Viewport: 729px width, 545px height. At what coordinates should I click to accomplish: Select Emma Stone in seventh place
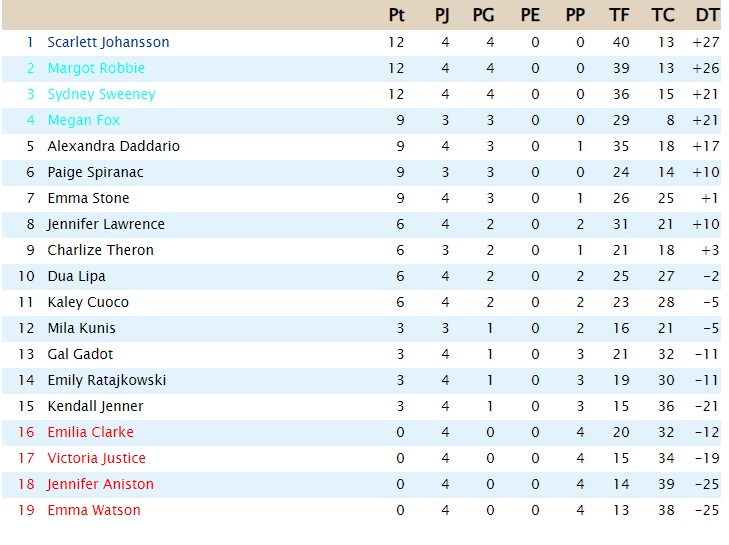[88, 199]
